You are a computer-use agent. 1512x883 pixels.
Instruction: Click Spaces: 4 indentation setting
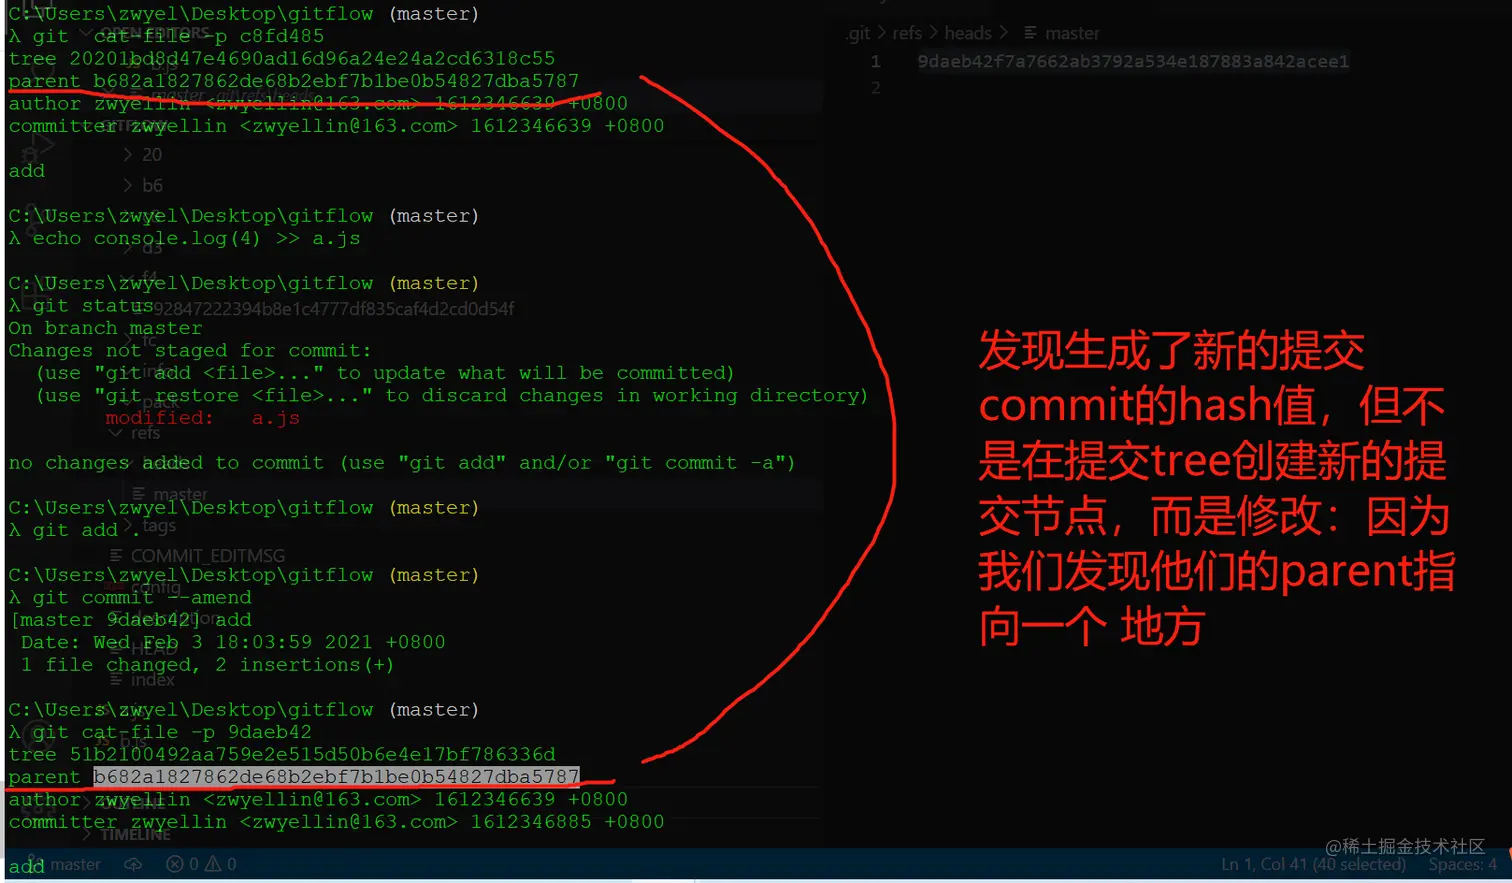[1462, 864]
